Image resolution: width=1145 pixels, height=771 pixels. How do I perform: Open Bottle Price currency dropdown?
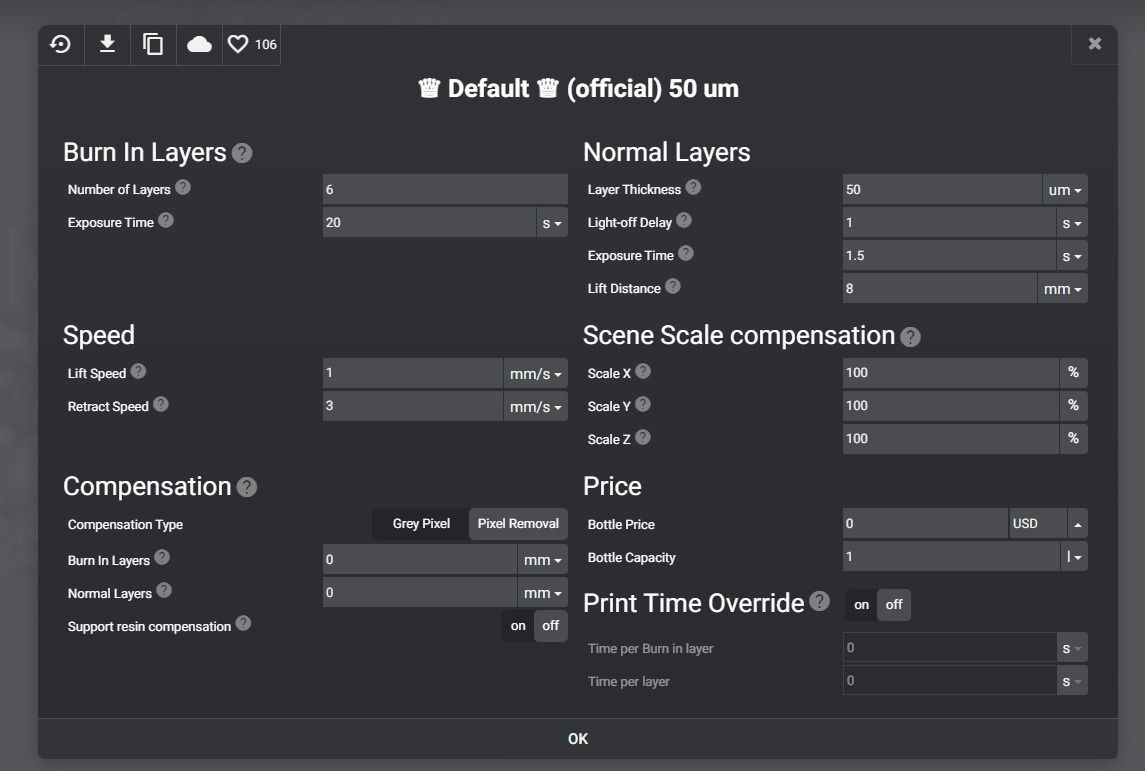(1077, 524)
